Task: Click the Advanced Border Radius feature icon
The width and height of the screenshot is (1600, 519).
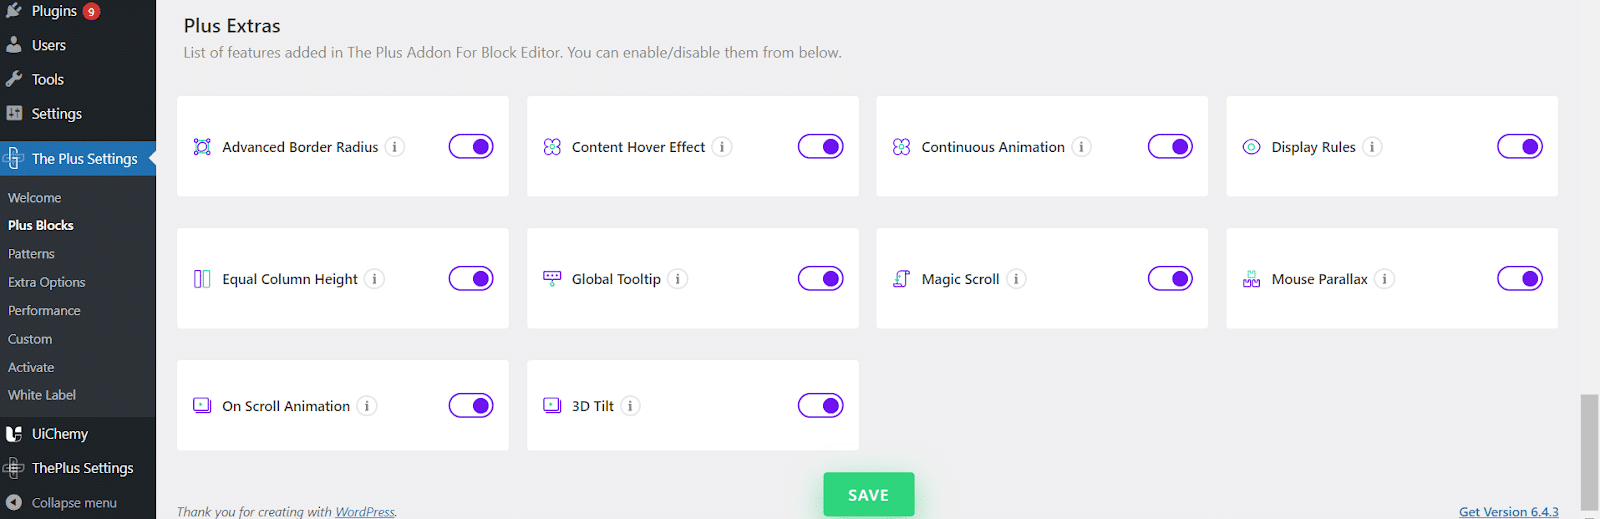Action: [202, 147]
